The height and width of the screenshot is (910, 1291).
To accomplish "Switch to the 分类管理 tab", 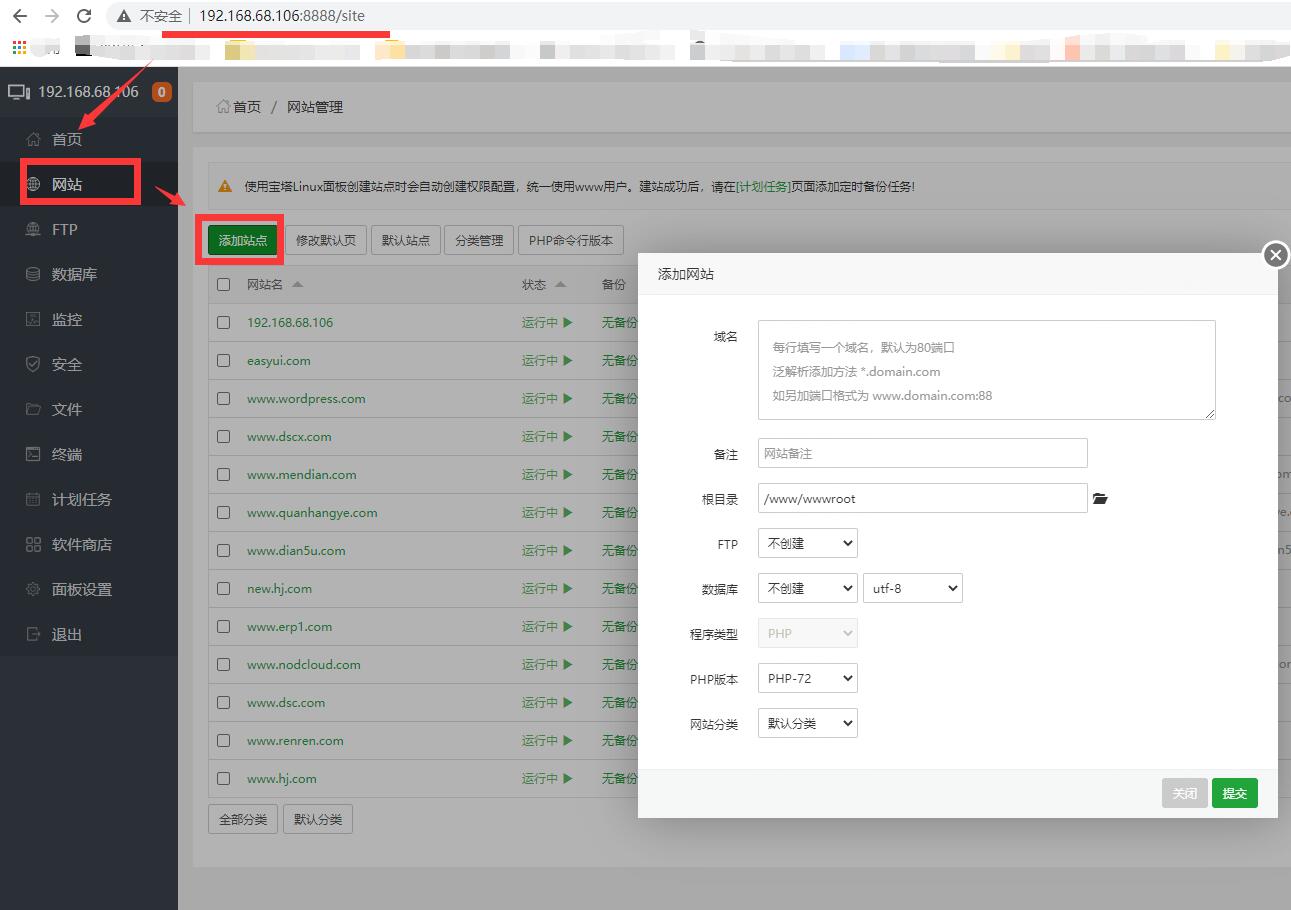I will coord(478,239).
